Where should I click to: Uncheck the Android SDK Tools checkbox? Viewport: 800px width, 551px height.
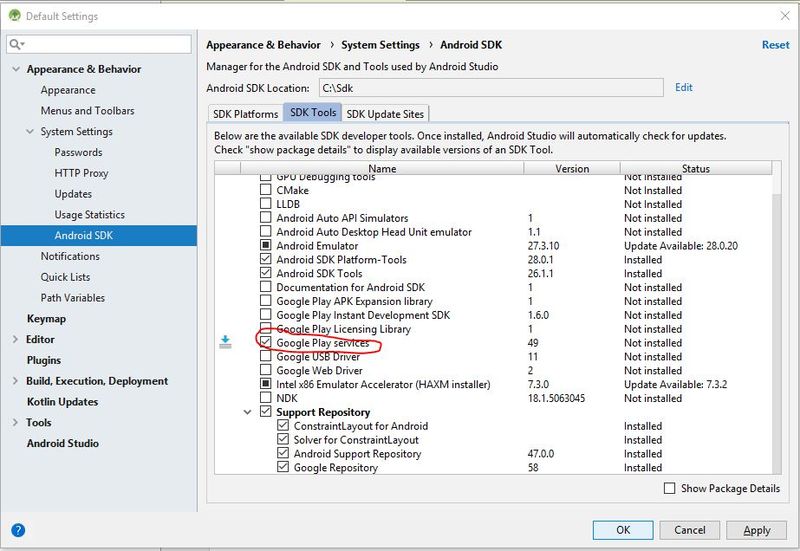tap(265, 273)
